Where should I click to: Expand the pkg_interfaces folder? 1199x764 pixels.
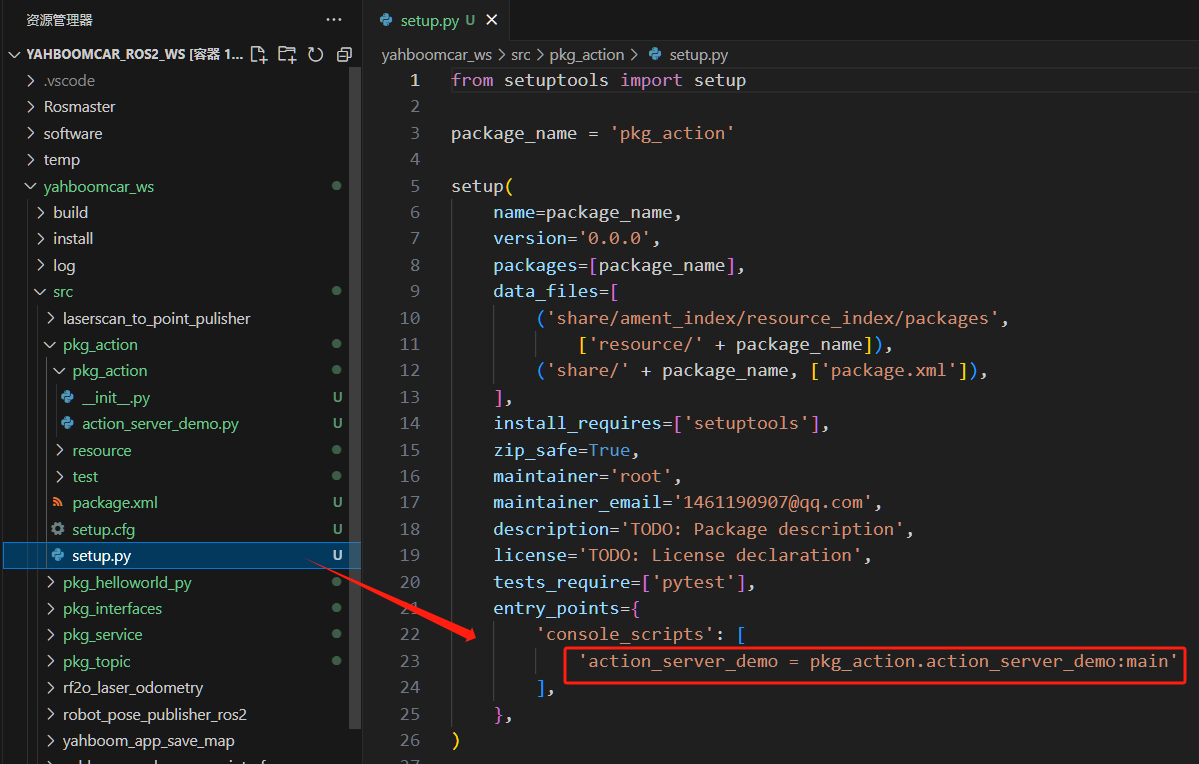50,608
